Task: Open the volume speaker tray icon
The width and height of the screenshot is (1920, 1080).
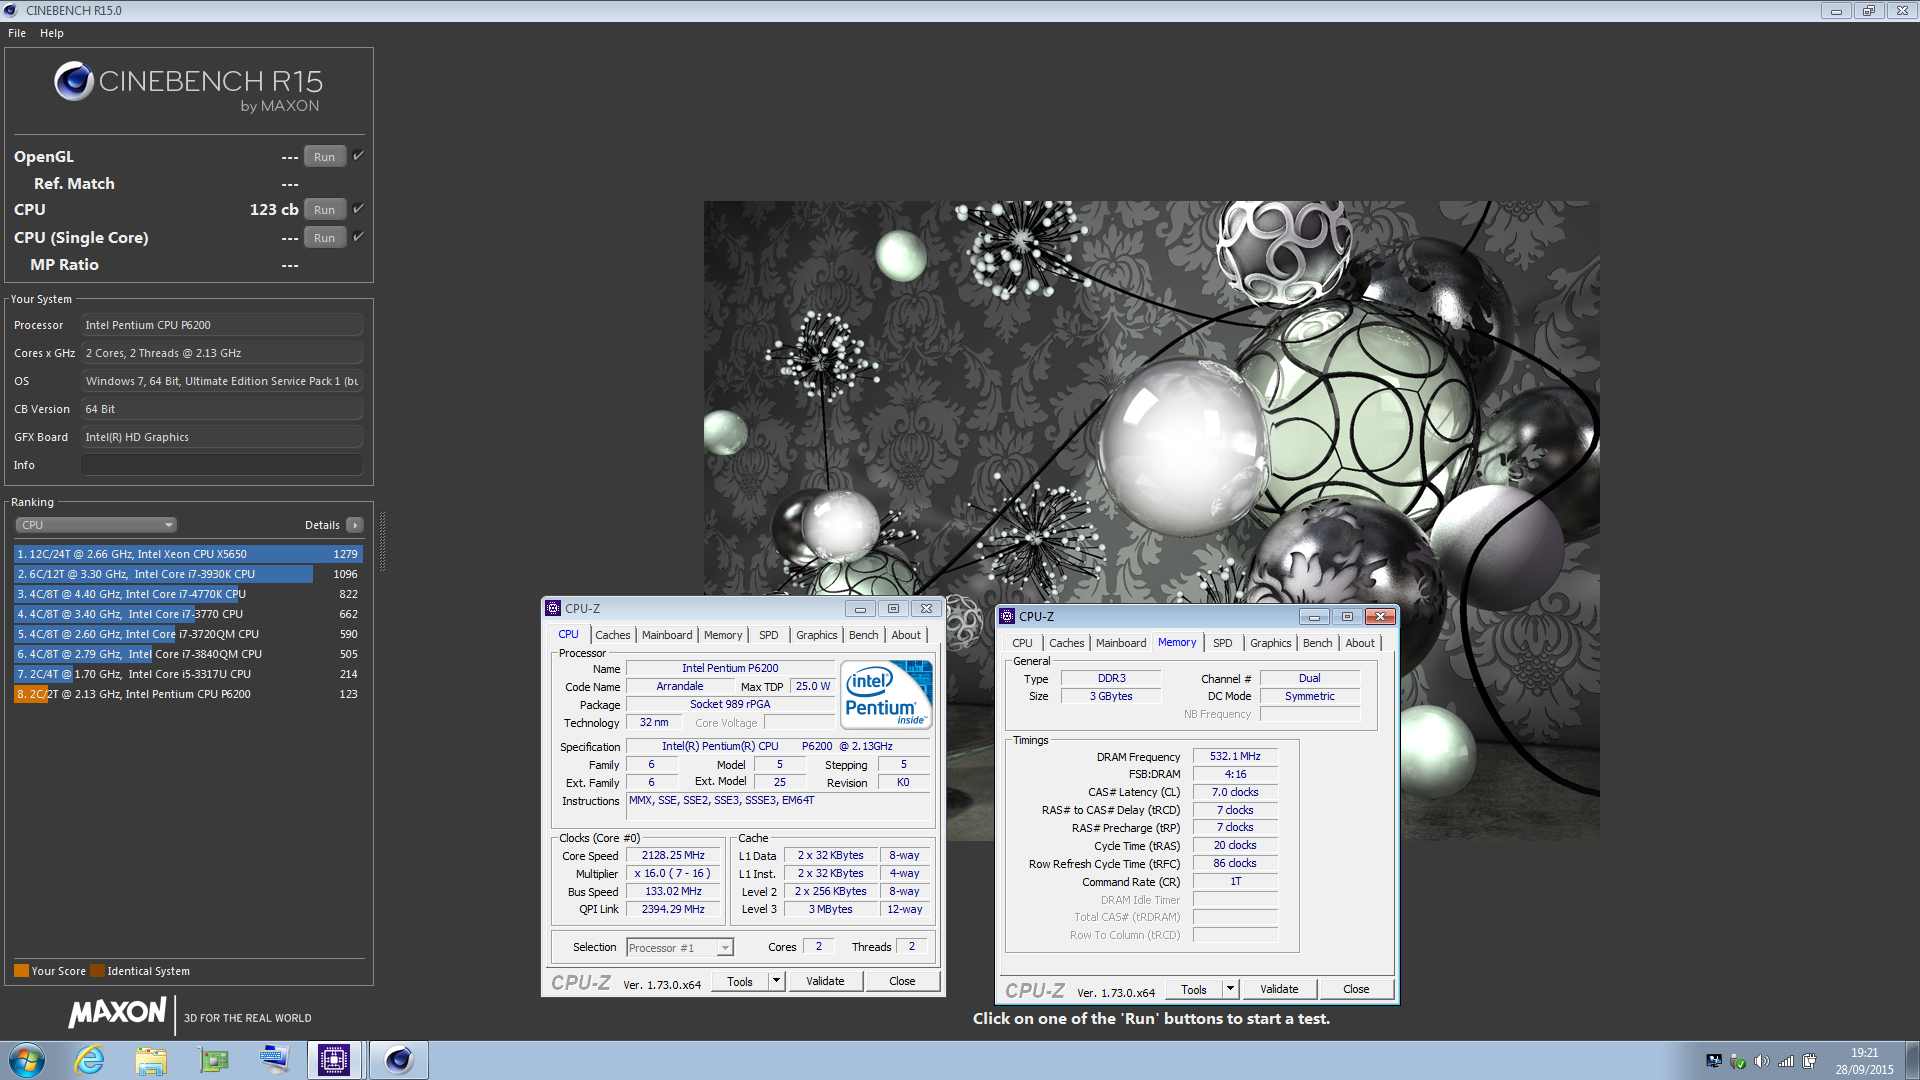Action: coord(1762,1061)
